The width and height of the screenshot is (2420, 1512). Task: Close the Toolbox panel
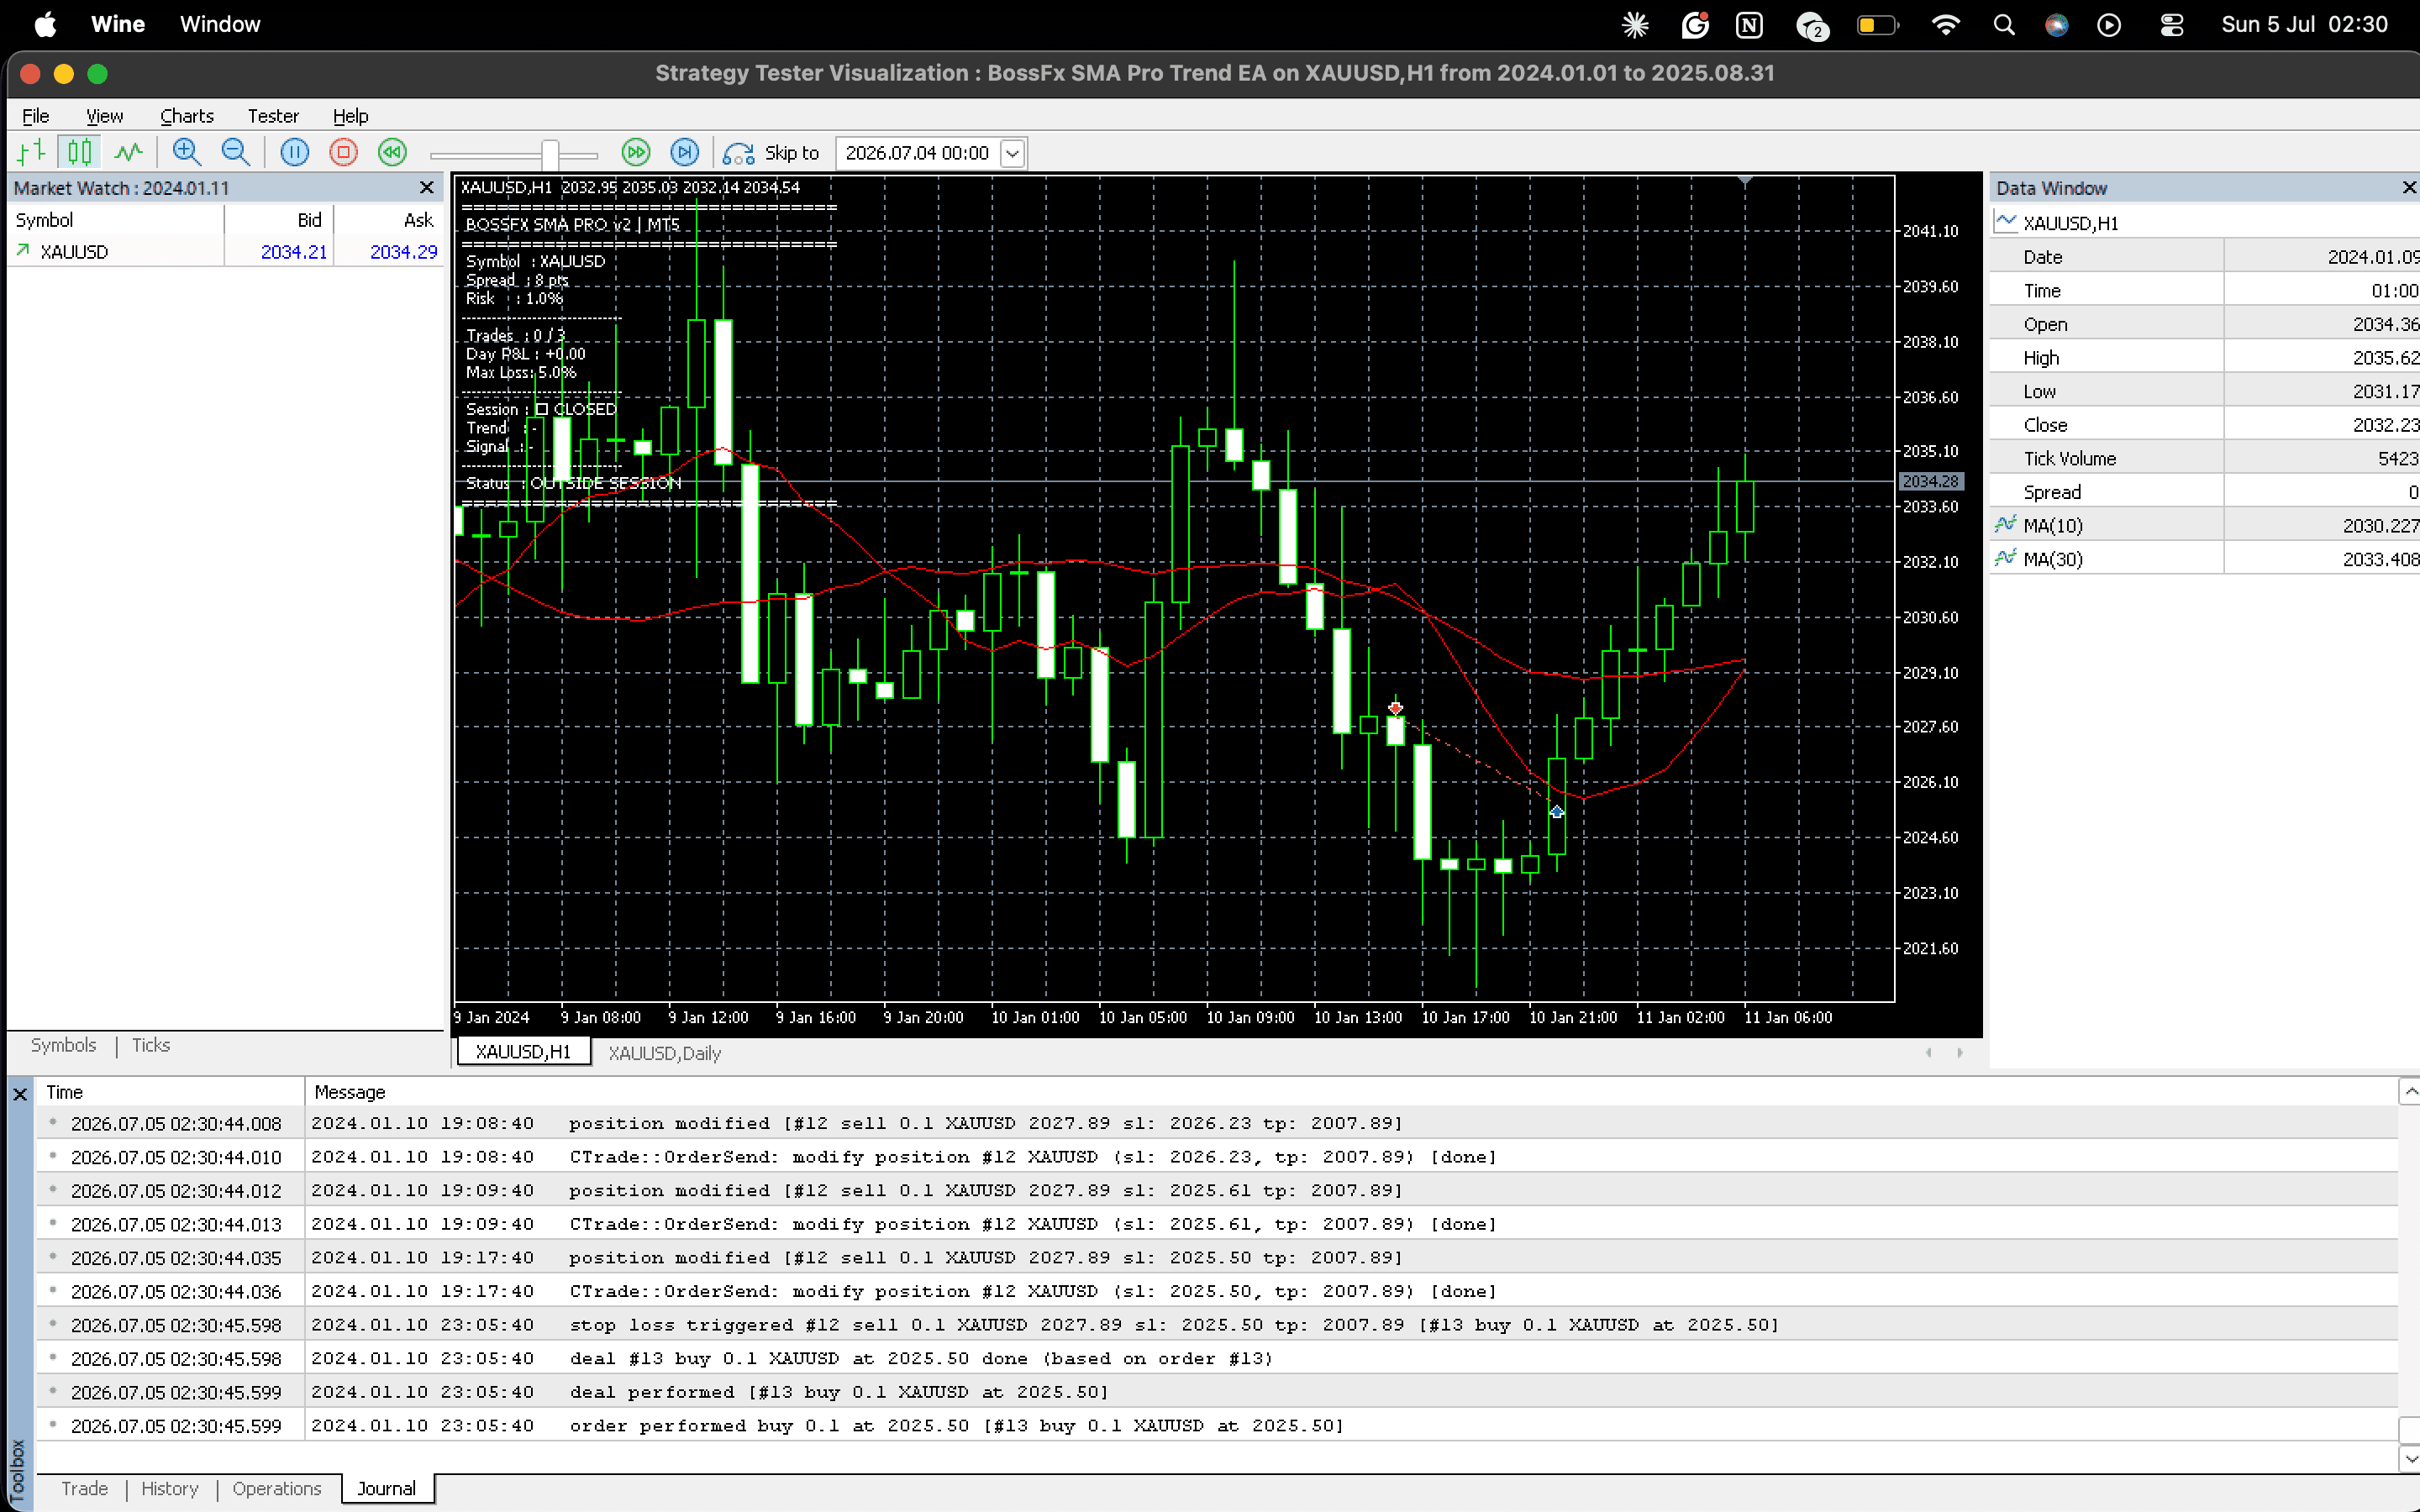tap(20, 1095)
